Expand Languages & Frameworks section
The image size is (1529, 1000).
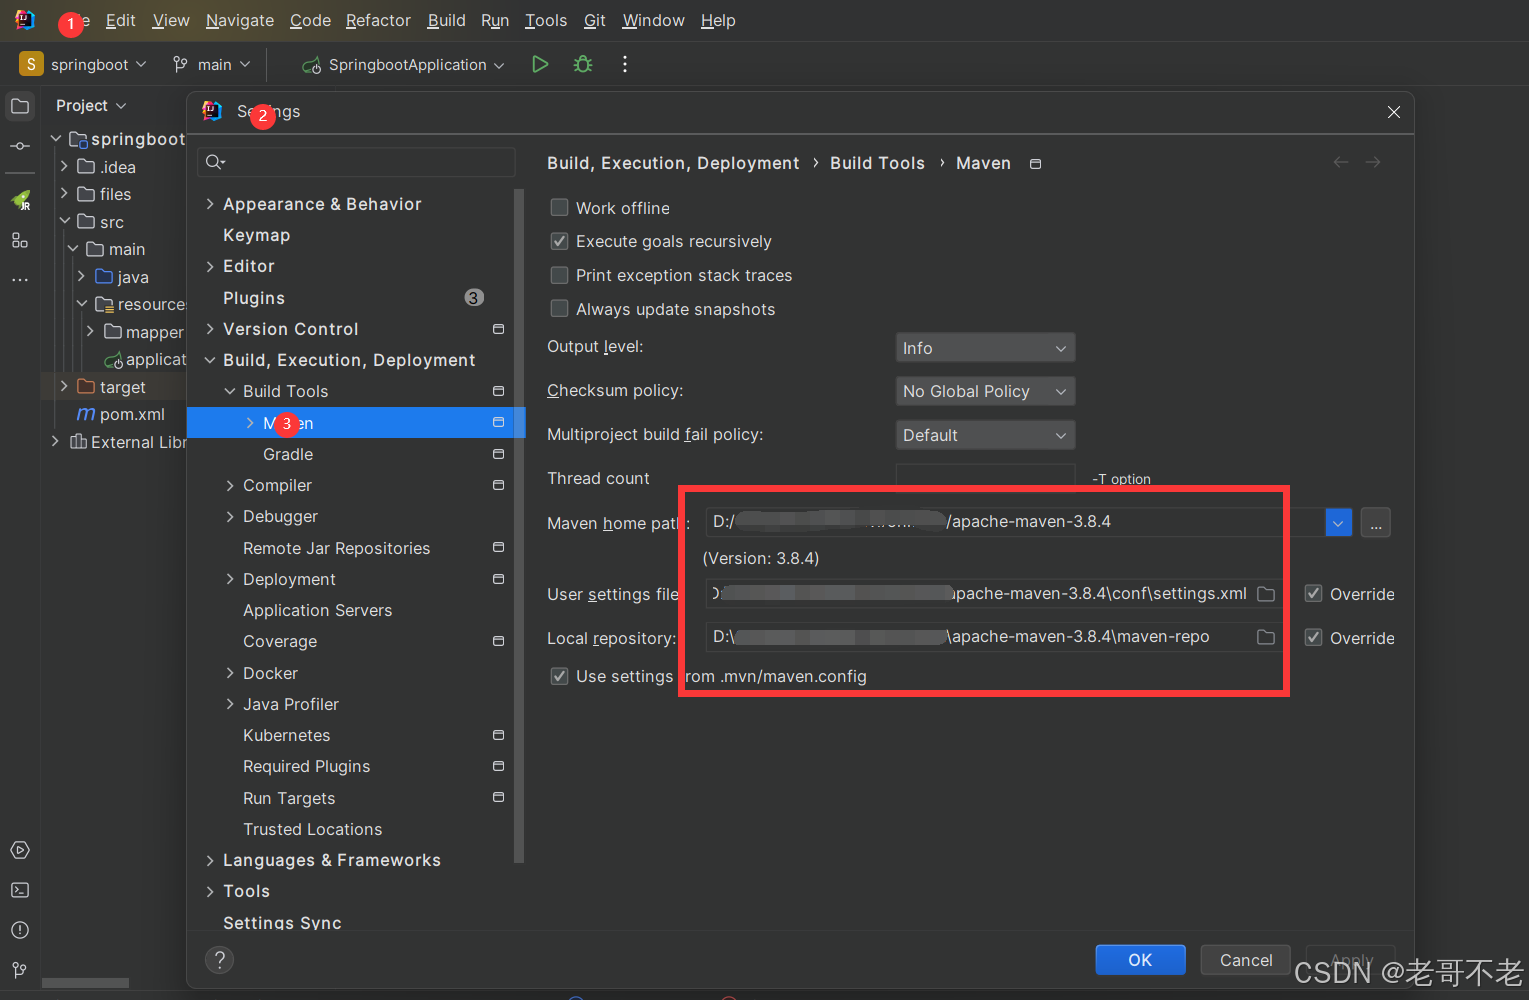tap(210, 860)
